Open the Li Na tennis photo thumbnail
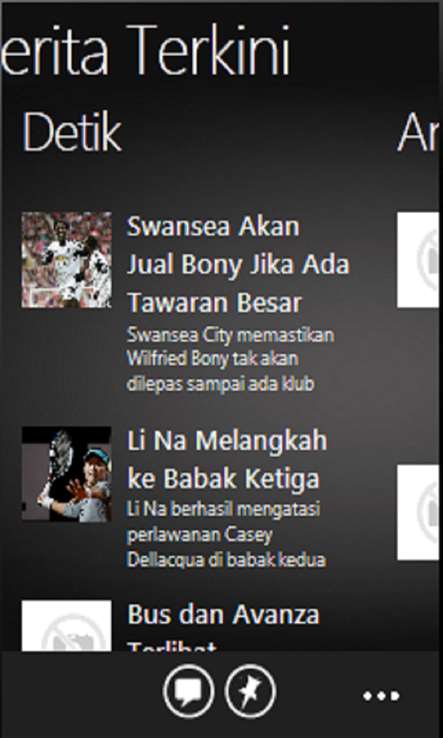 point(66,474)
